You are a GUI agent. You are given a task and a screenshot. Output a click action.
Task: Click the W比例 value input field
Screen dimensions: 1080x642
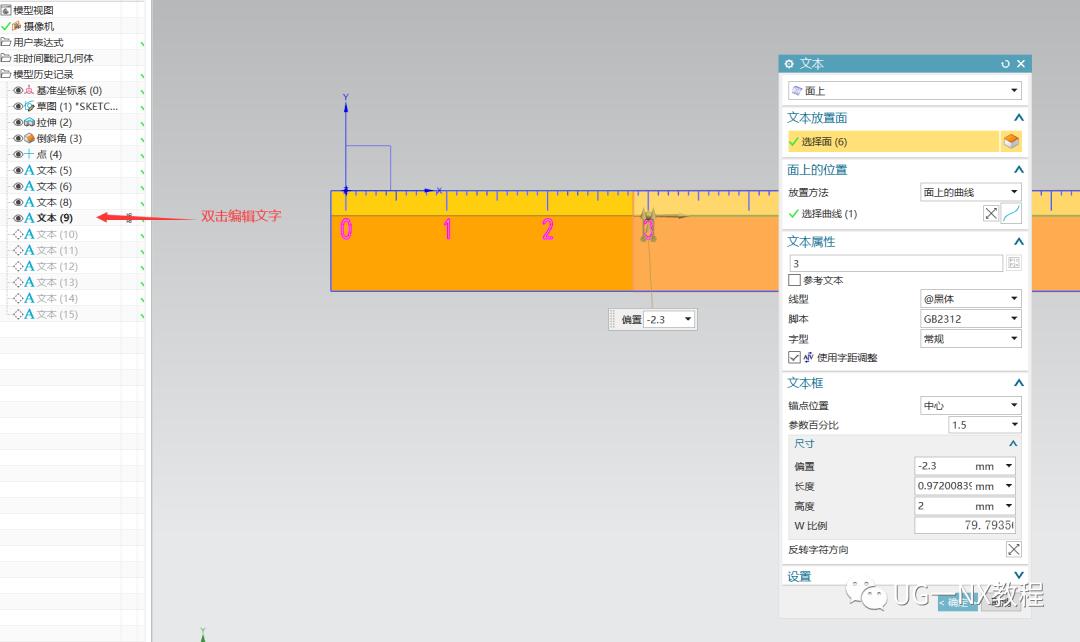click(x=966, y=525)
